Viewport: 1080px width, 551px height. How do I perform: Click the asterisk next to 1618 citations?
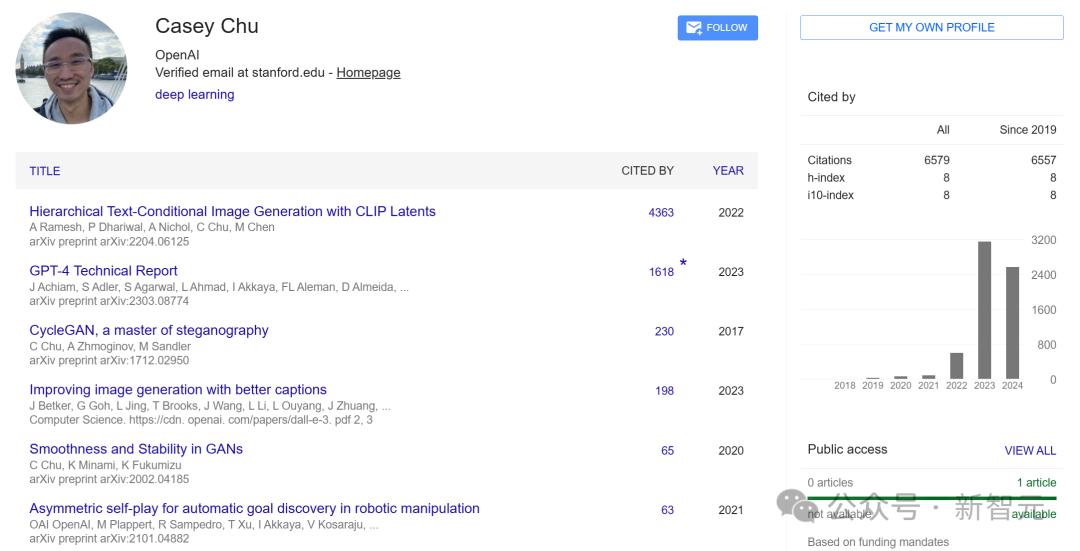click(x=683, y=263)
